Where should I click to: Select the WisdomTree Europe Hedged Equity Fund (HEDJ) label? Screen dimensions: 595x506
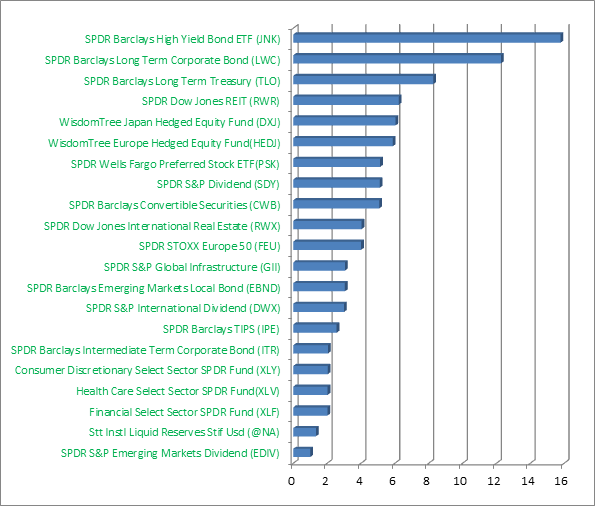[x=164, y=143]
